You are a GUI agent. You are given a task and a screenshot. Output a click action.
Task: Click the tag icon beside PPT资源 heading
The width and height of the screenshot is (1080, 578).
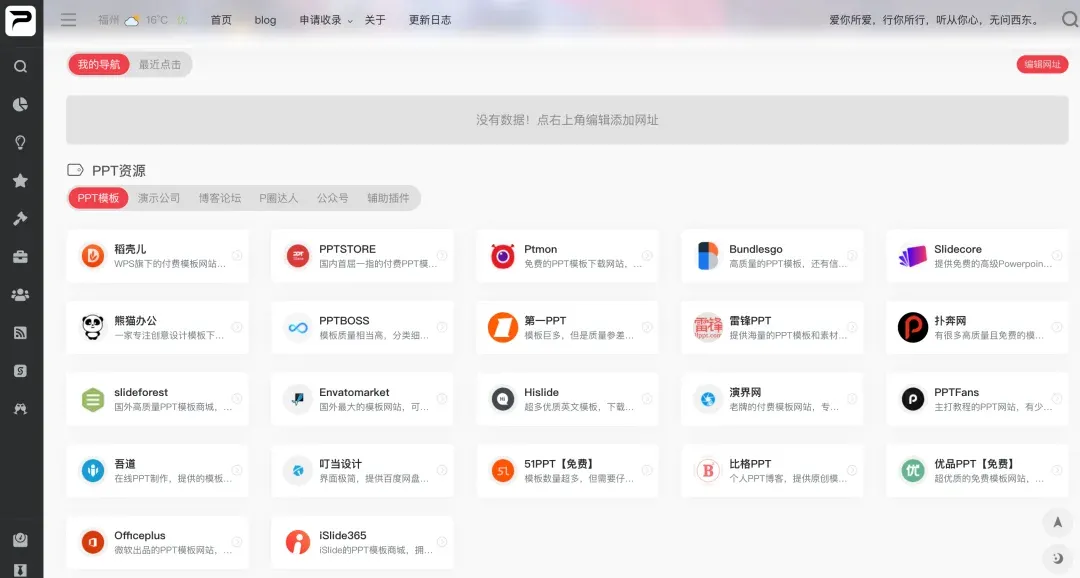click(75, 170)
